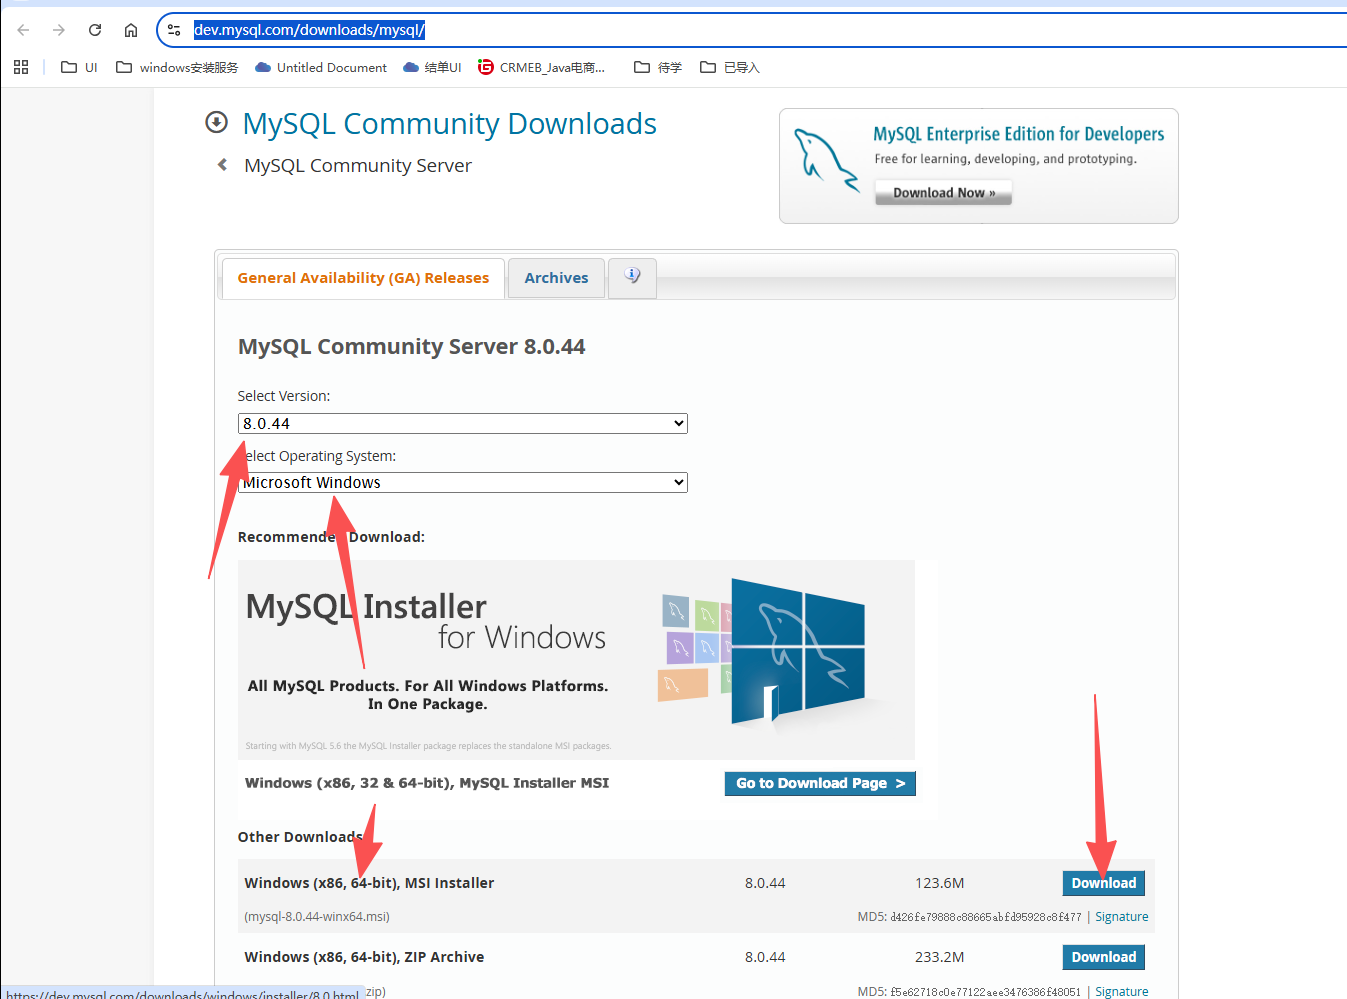The width and height of the screenshot is (1347, 999).
Task: Open the CRMEB_Java电商 bookmark
Action: [x=541, y=67]
